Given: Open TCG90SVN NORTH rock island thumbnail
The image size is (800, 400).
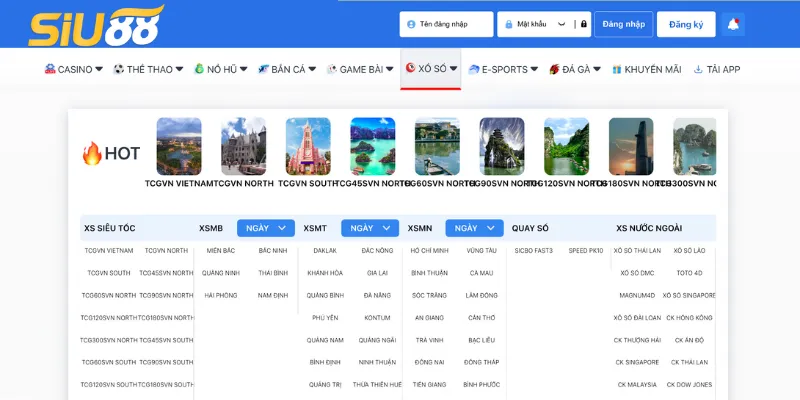Looking at the screenshot, I should pyautogui.click(x=502, y=146).
